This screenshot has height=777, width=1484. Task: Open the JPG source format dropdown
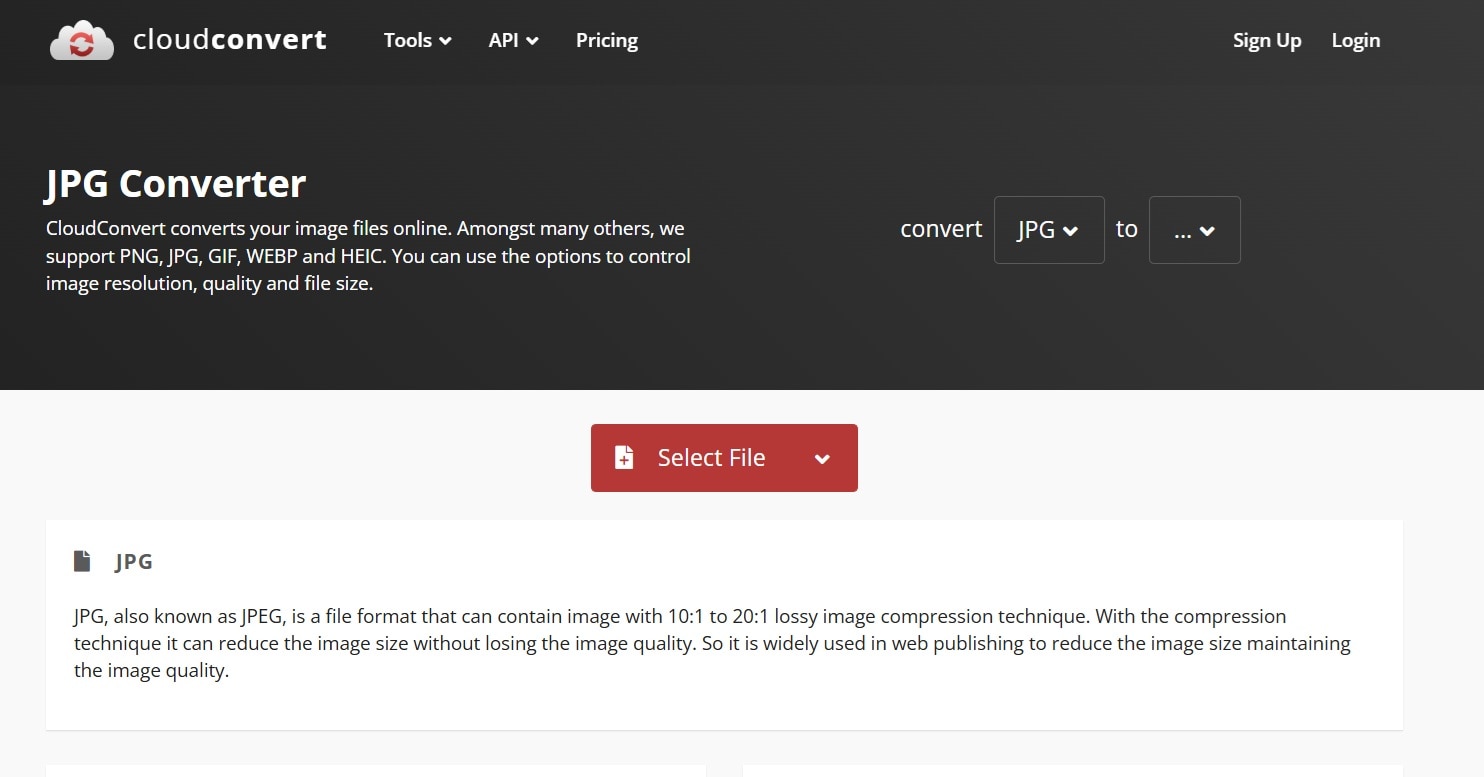click(x=1049, y=229)
